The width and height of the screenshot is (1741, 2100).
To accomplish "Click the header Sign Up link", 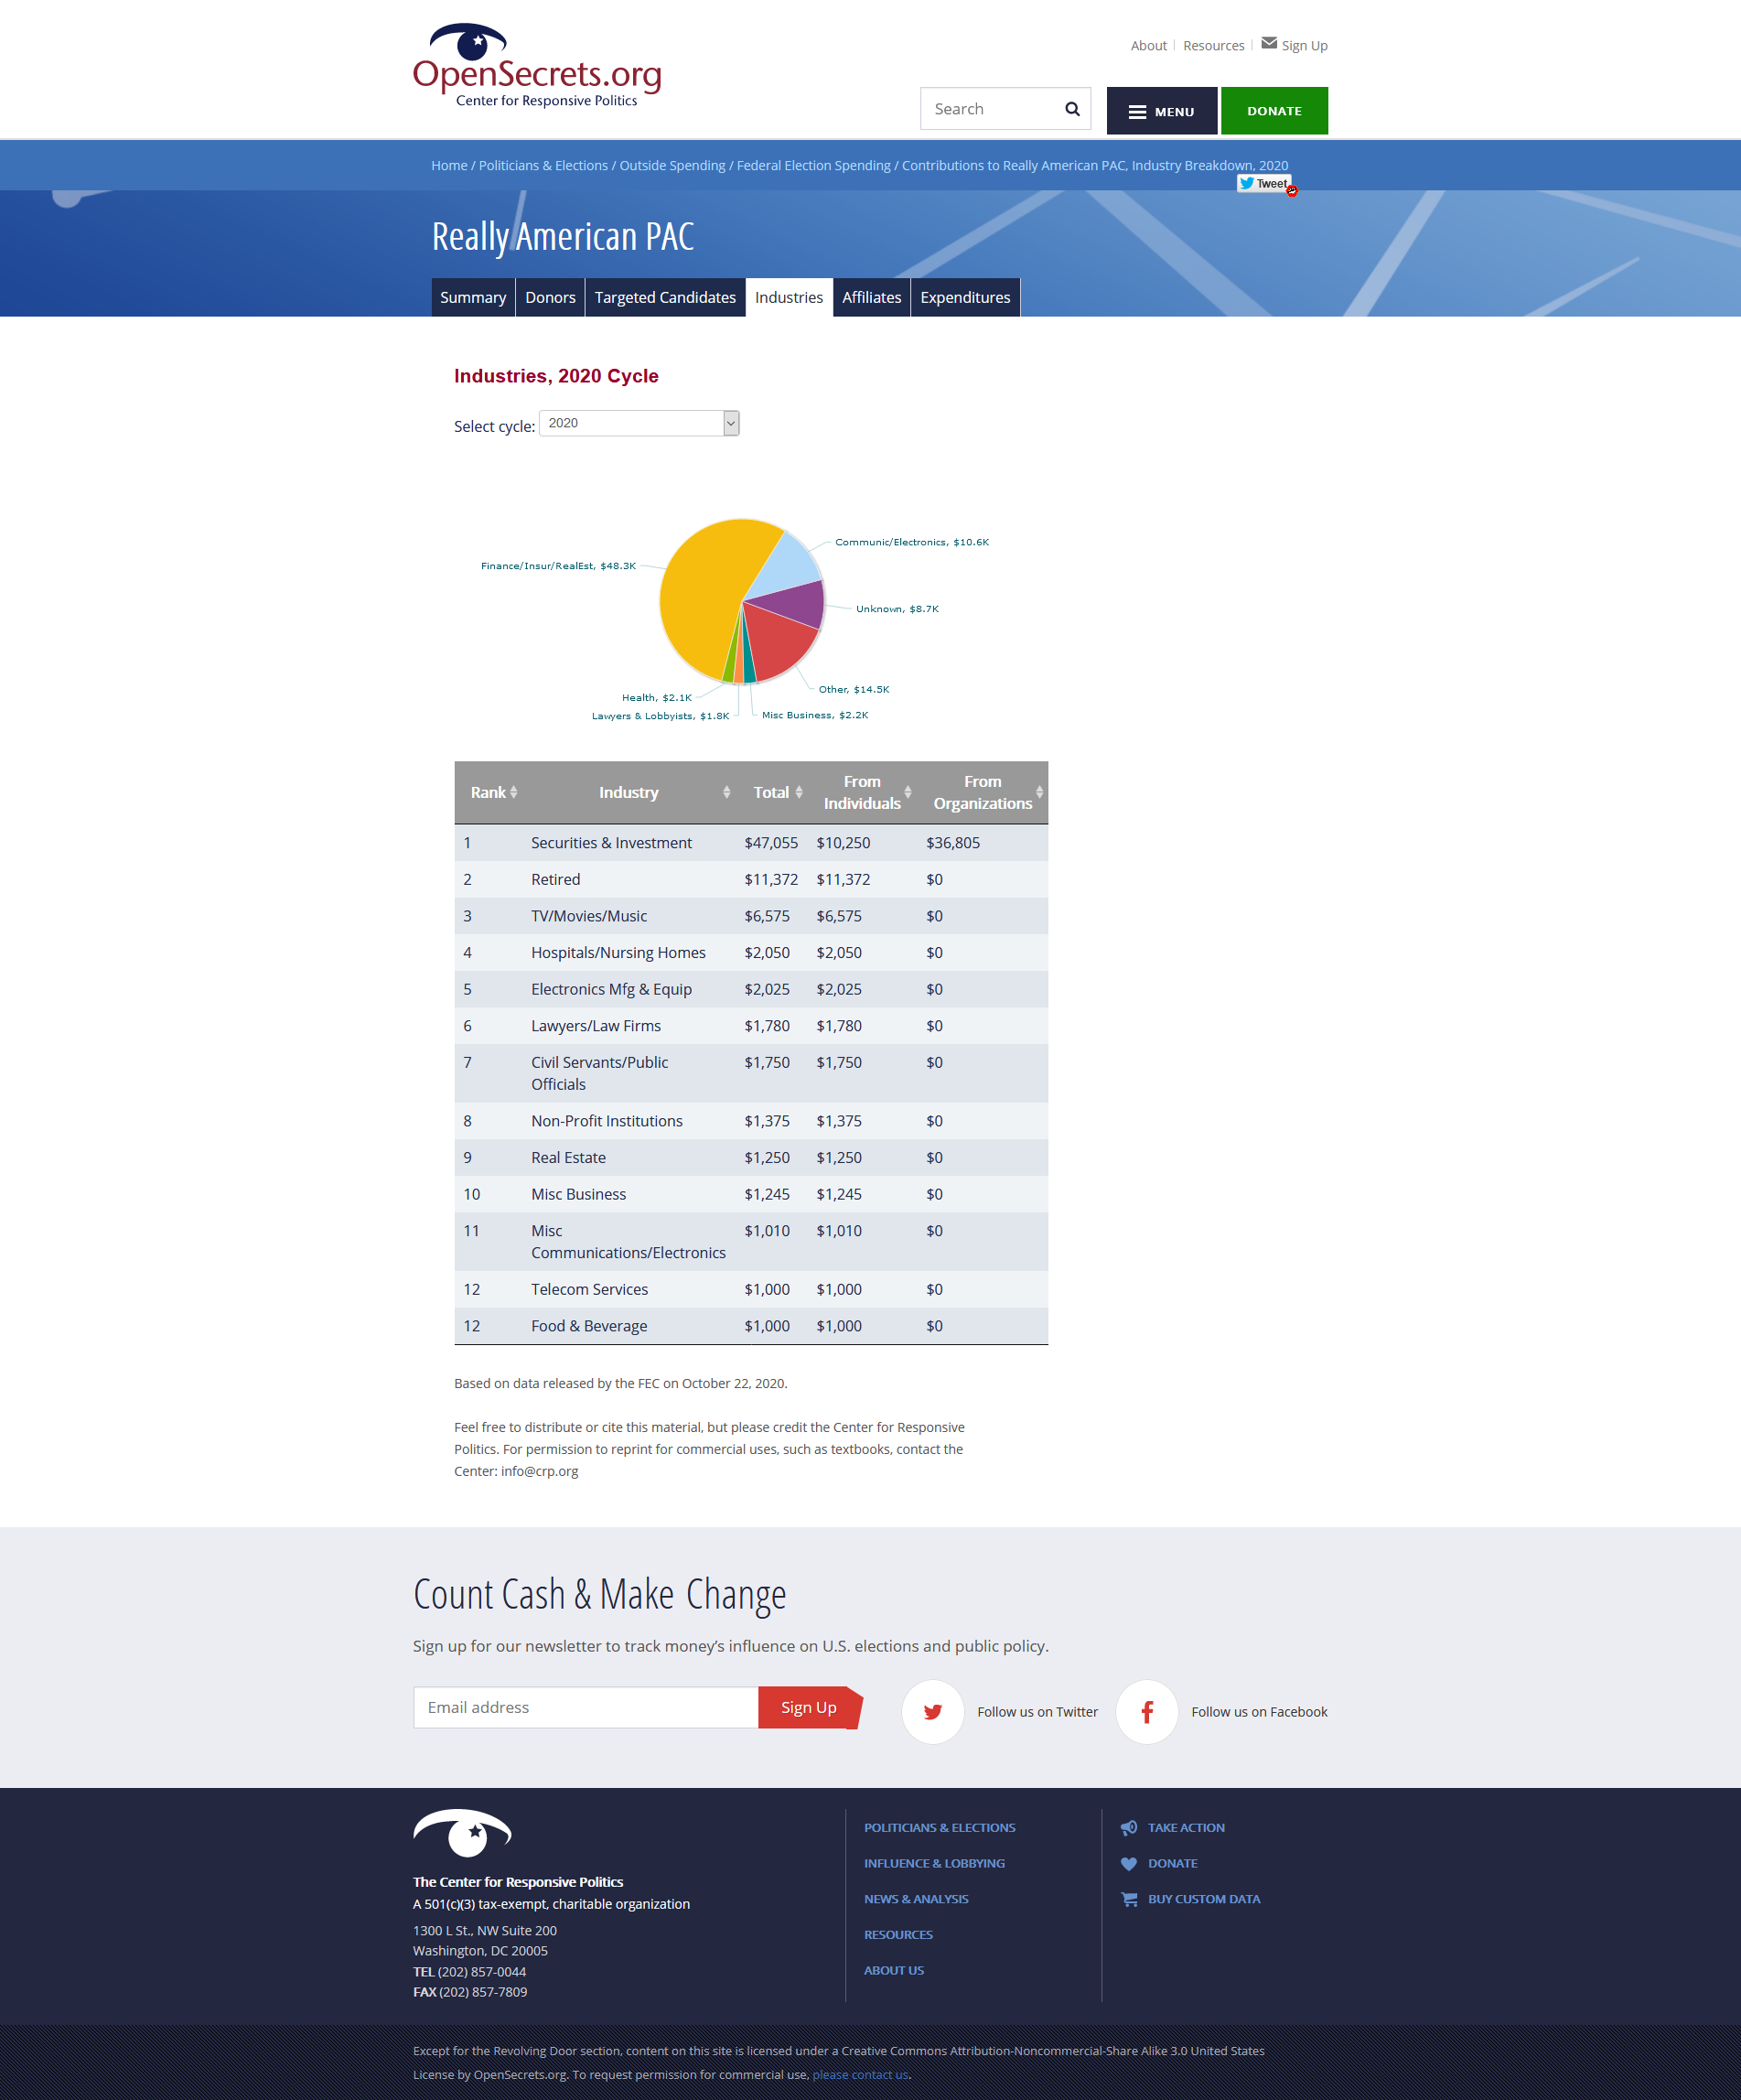I will (x=1304, y=46).
